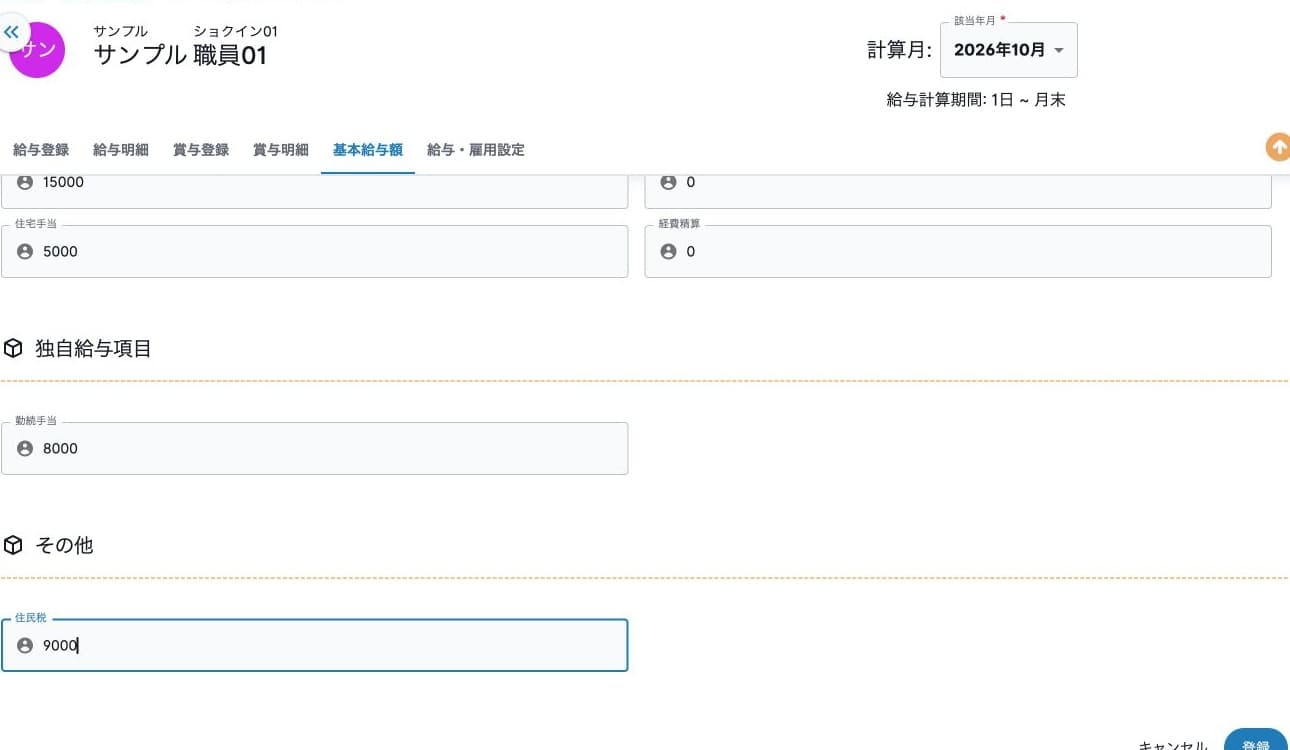Open the 給与明細 tab
Screen dimensions: 1290x750
121,150
